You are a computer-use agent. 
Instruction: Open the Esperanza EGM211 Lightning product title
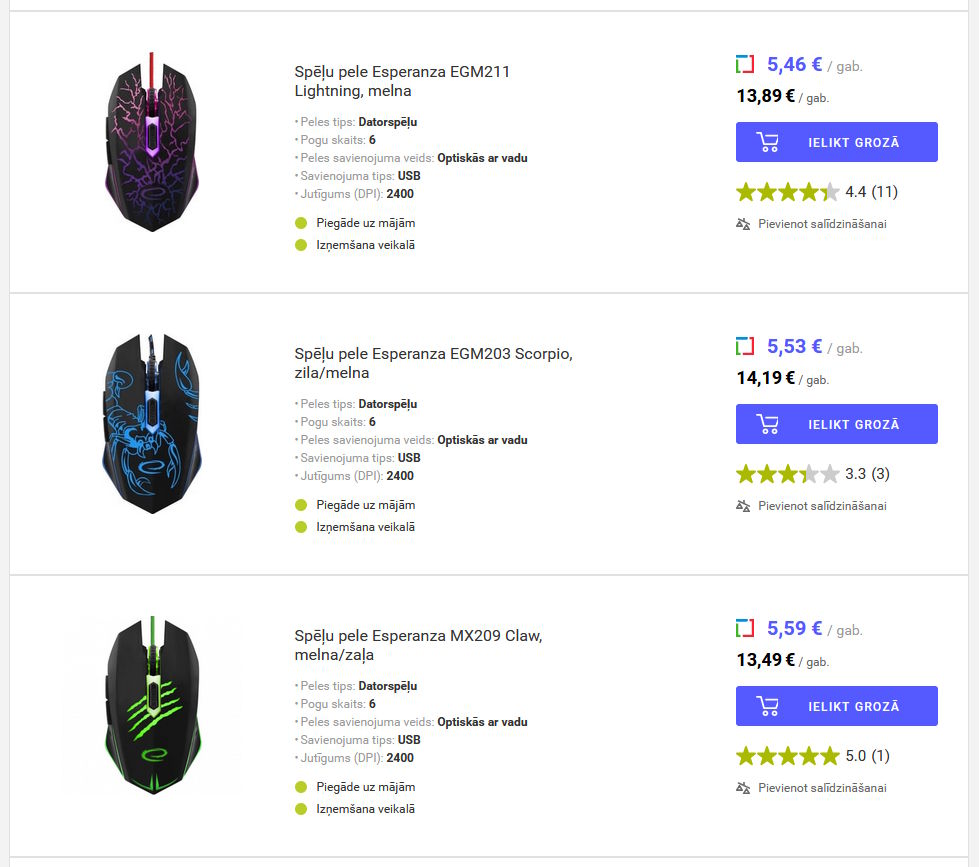coord(402,81)
